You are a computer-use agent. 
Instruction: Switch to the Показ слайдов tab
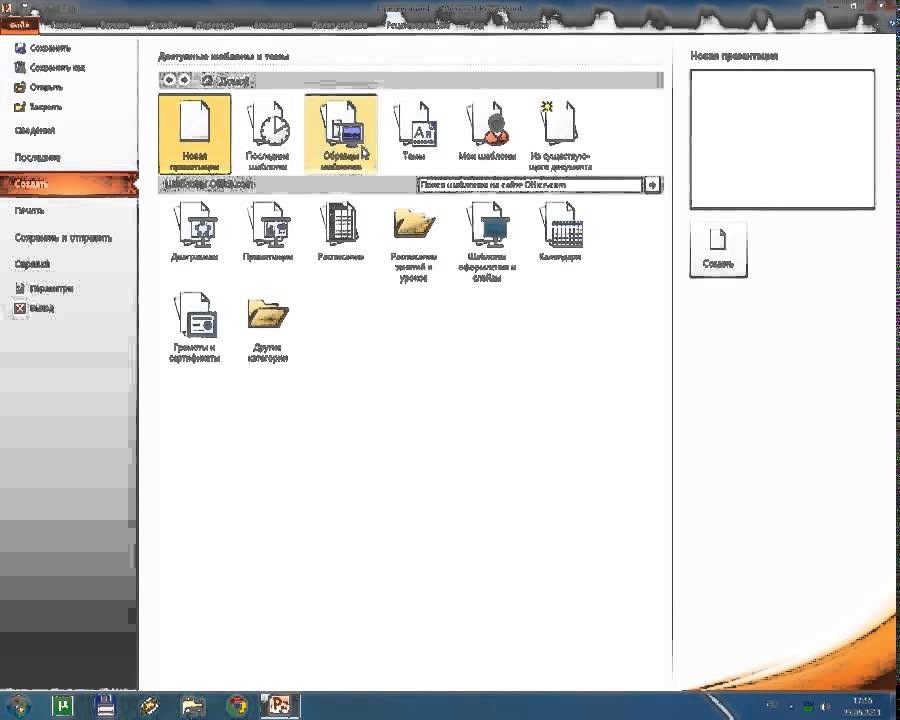[x=339, y=25]
